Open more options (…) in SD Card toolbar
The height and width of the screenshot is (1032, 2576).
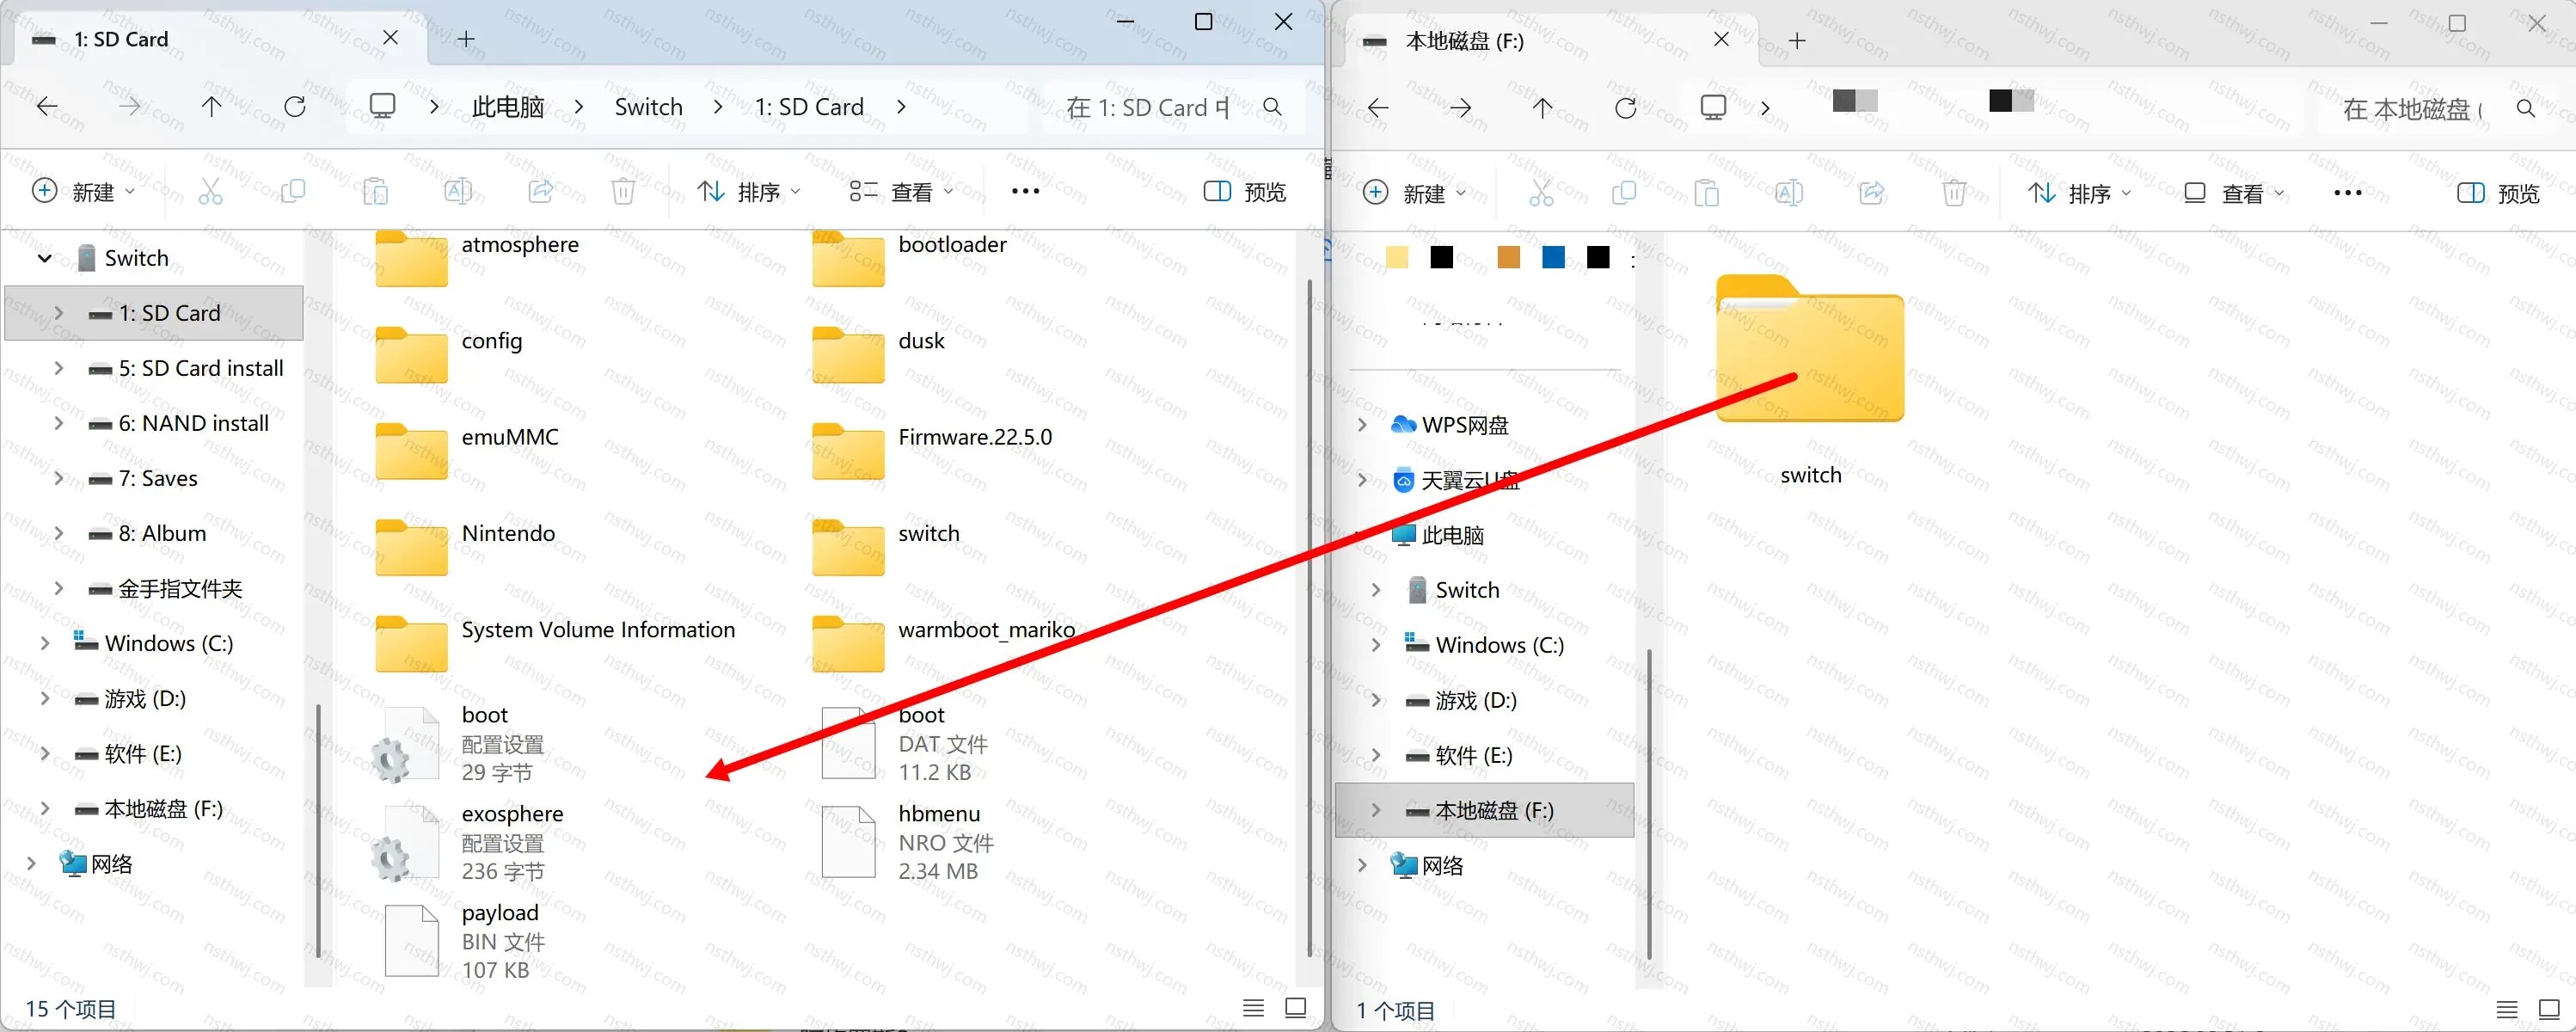pos(1025,191)
